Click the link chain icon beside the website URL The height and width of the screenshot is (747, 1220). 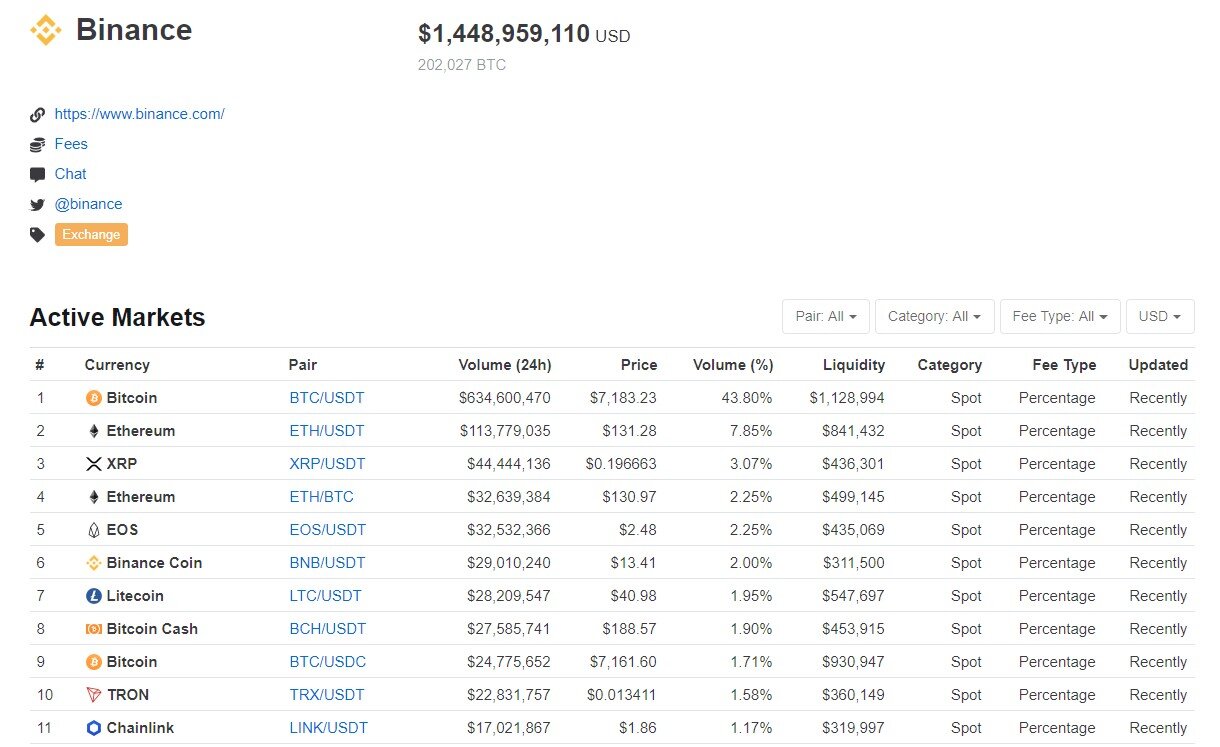coord(38,115)
